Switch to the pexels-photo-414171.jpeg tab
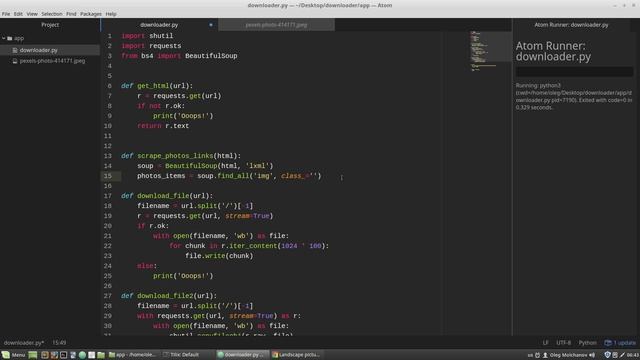 tap(276, 25)
